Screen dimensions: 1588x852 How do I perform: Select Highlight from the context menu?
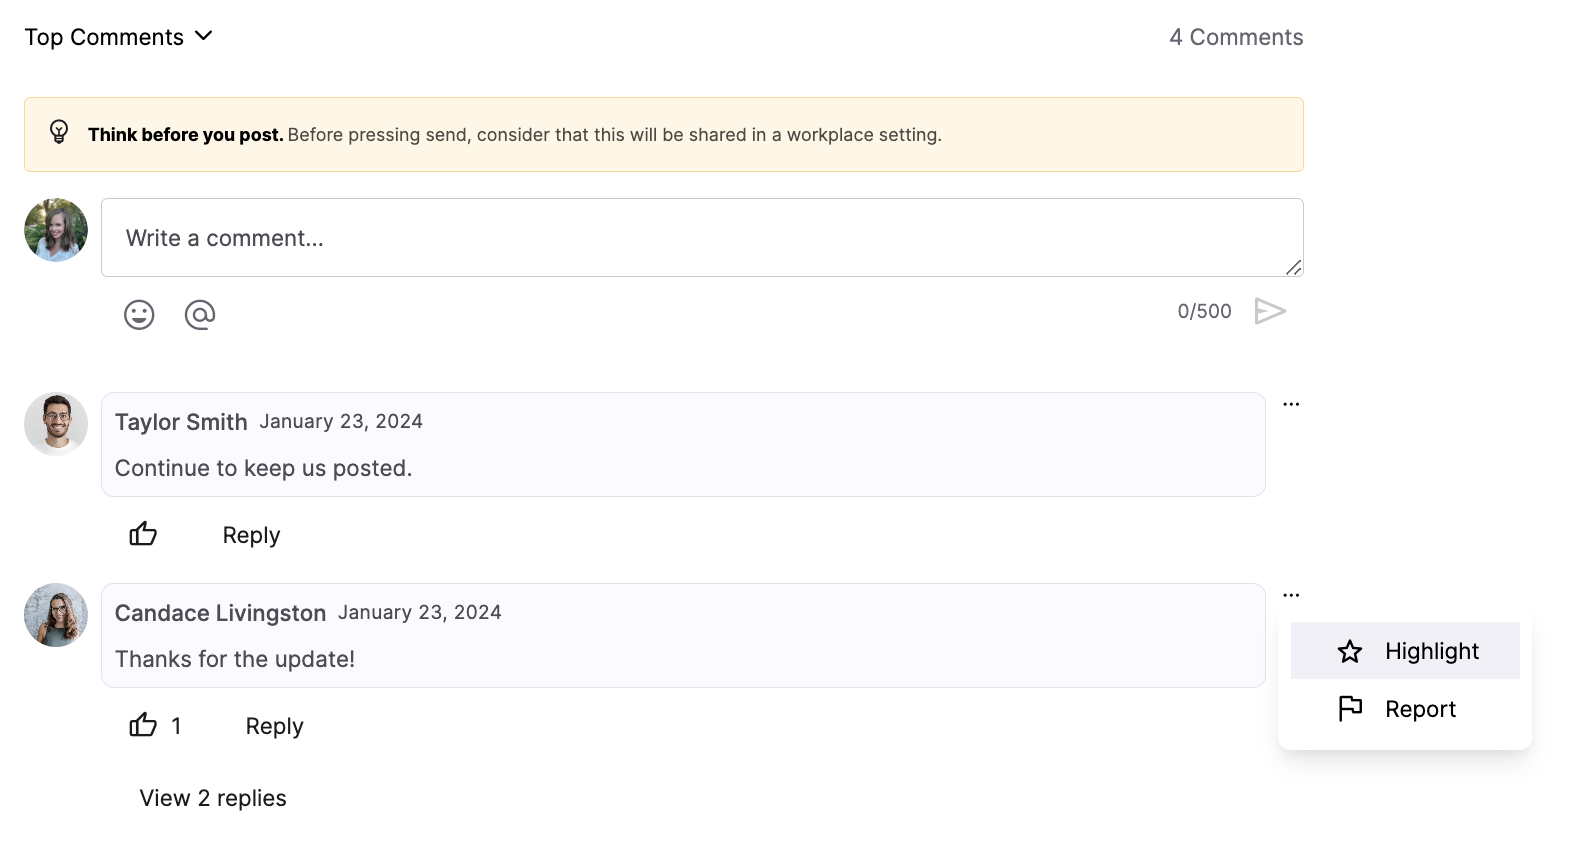click(1405, 651)
